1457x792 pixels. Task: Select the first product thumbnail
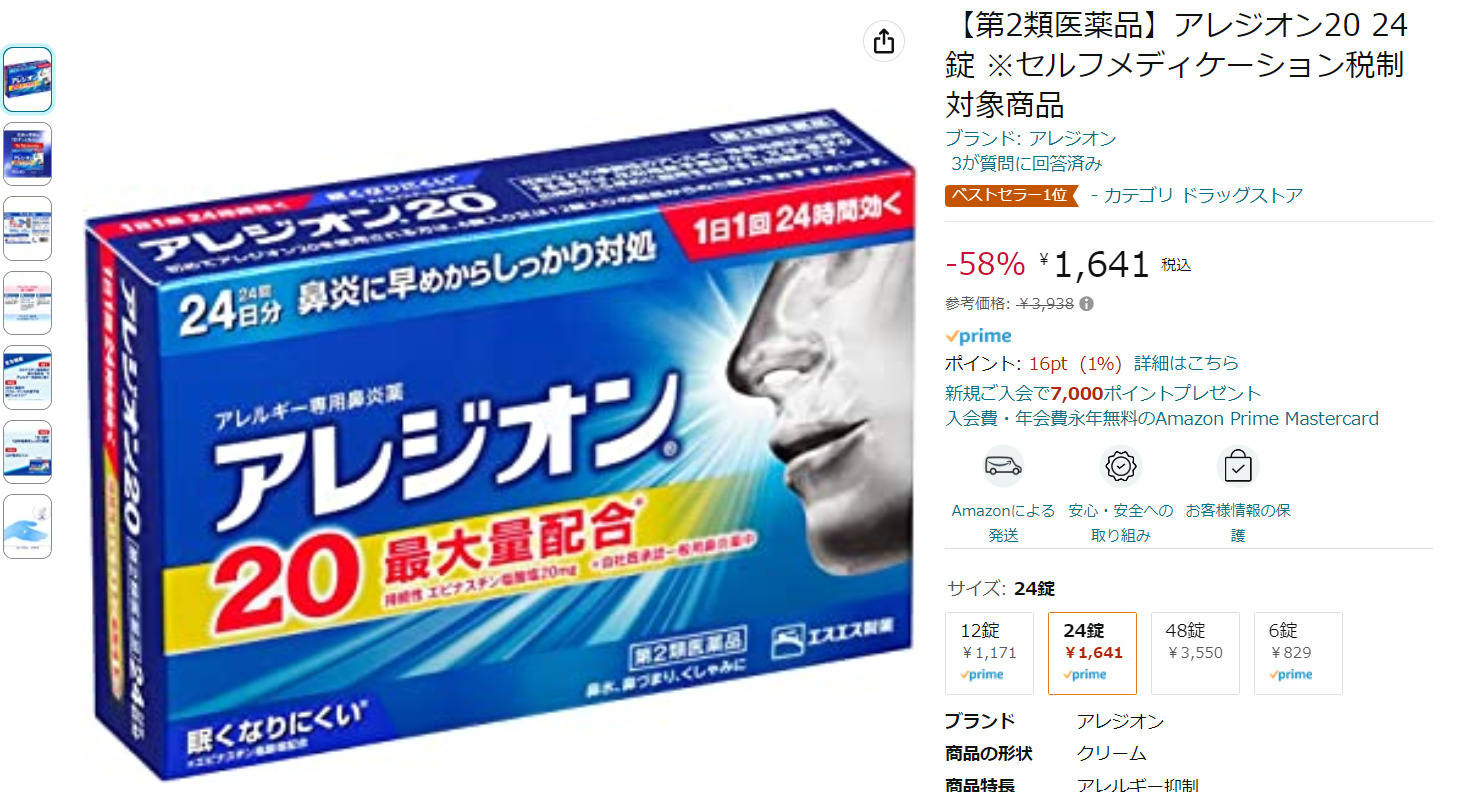click(x=28, y=79)
